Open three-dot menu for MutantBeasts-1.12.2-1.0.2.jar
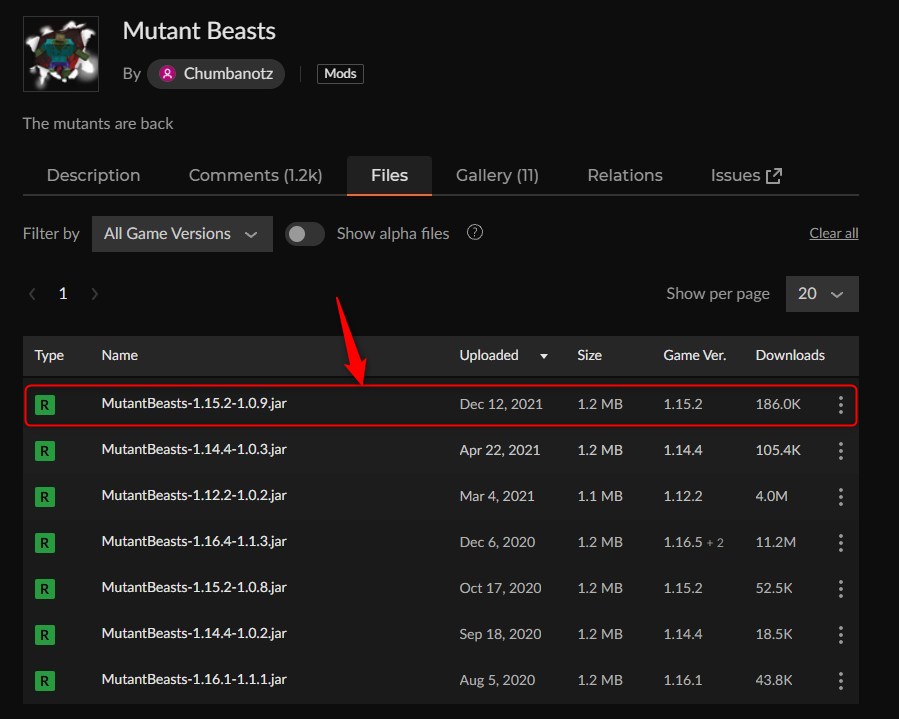899x719 pixels. tap(840, 497)
